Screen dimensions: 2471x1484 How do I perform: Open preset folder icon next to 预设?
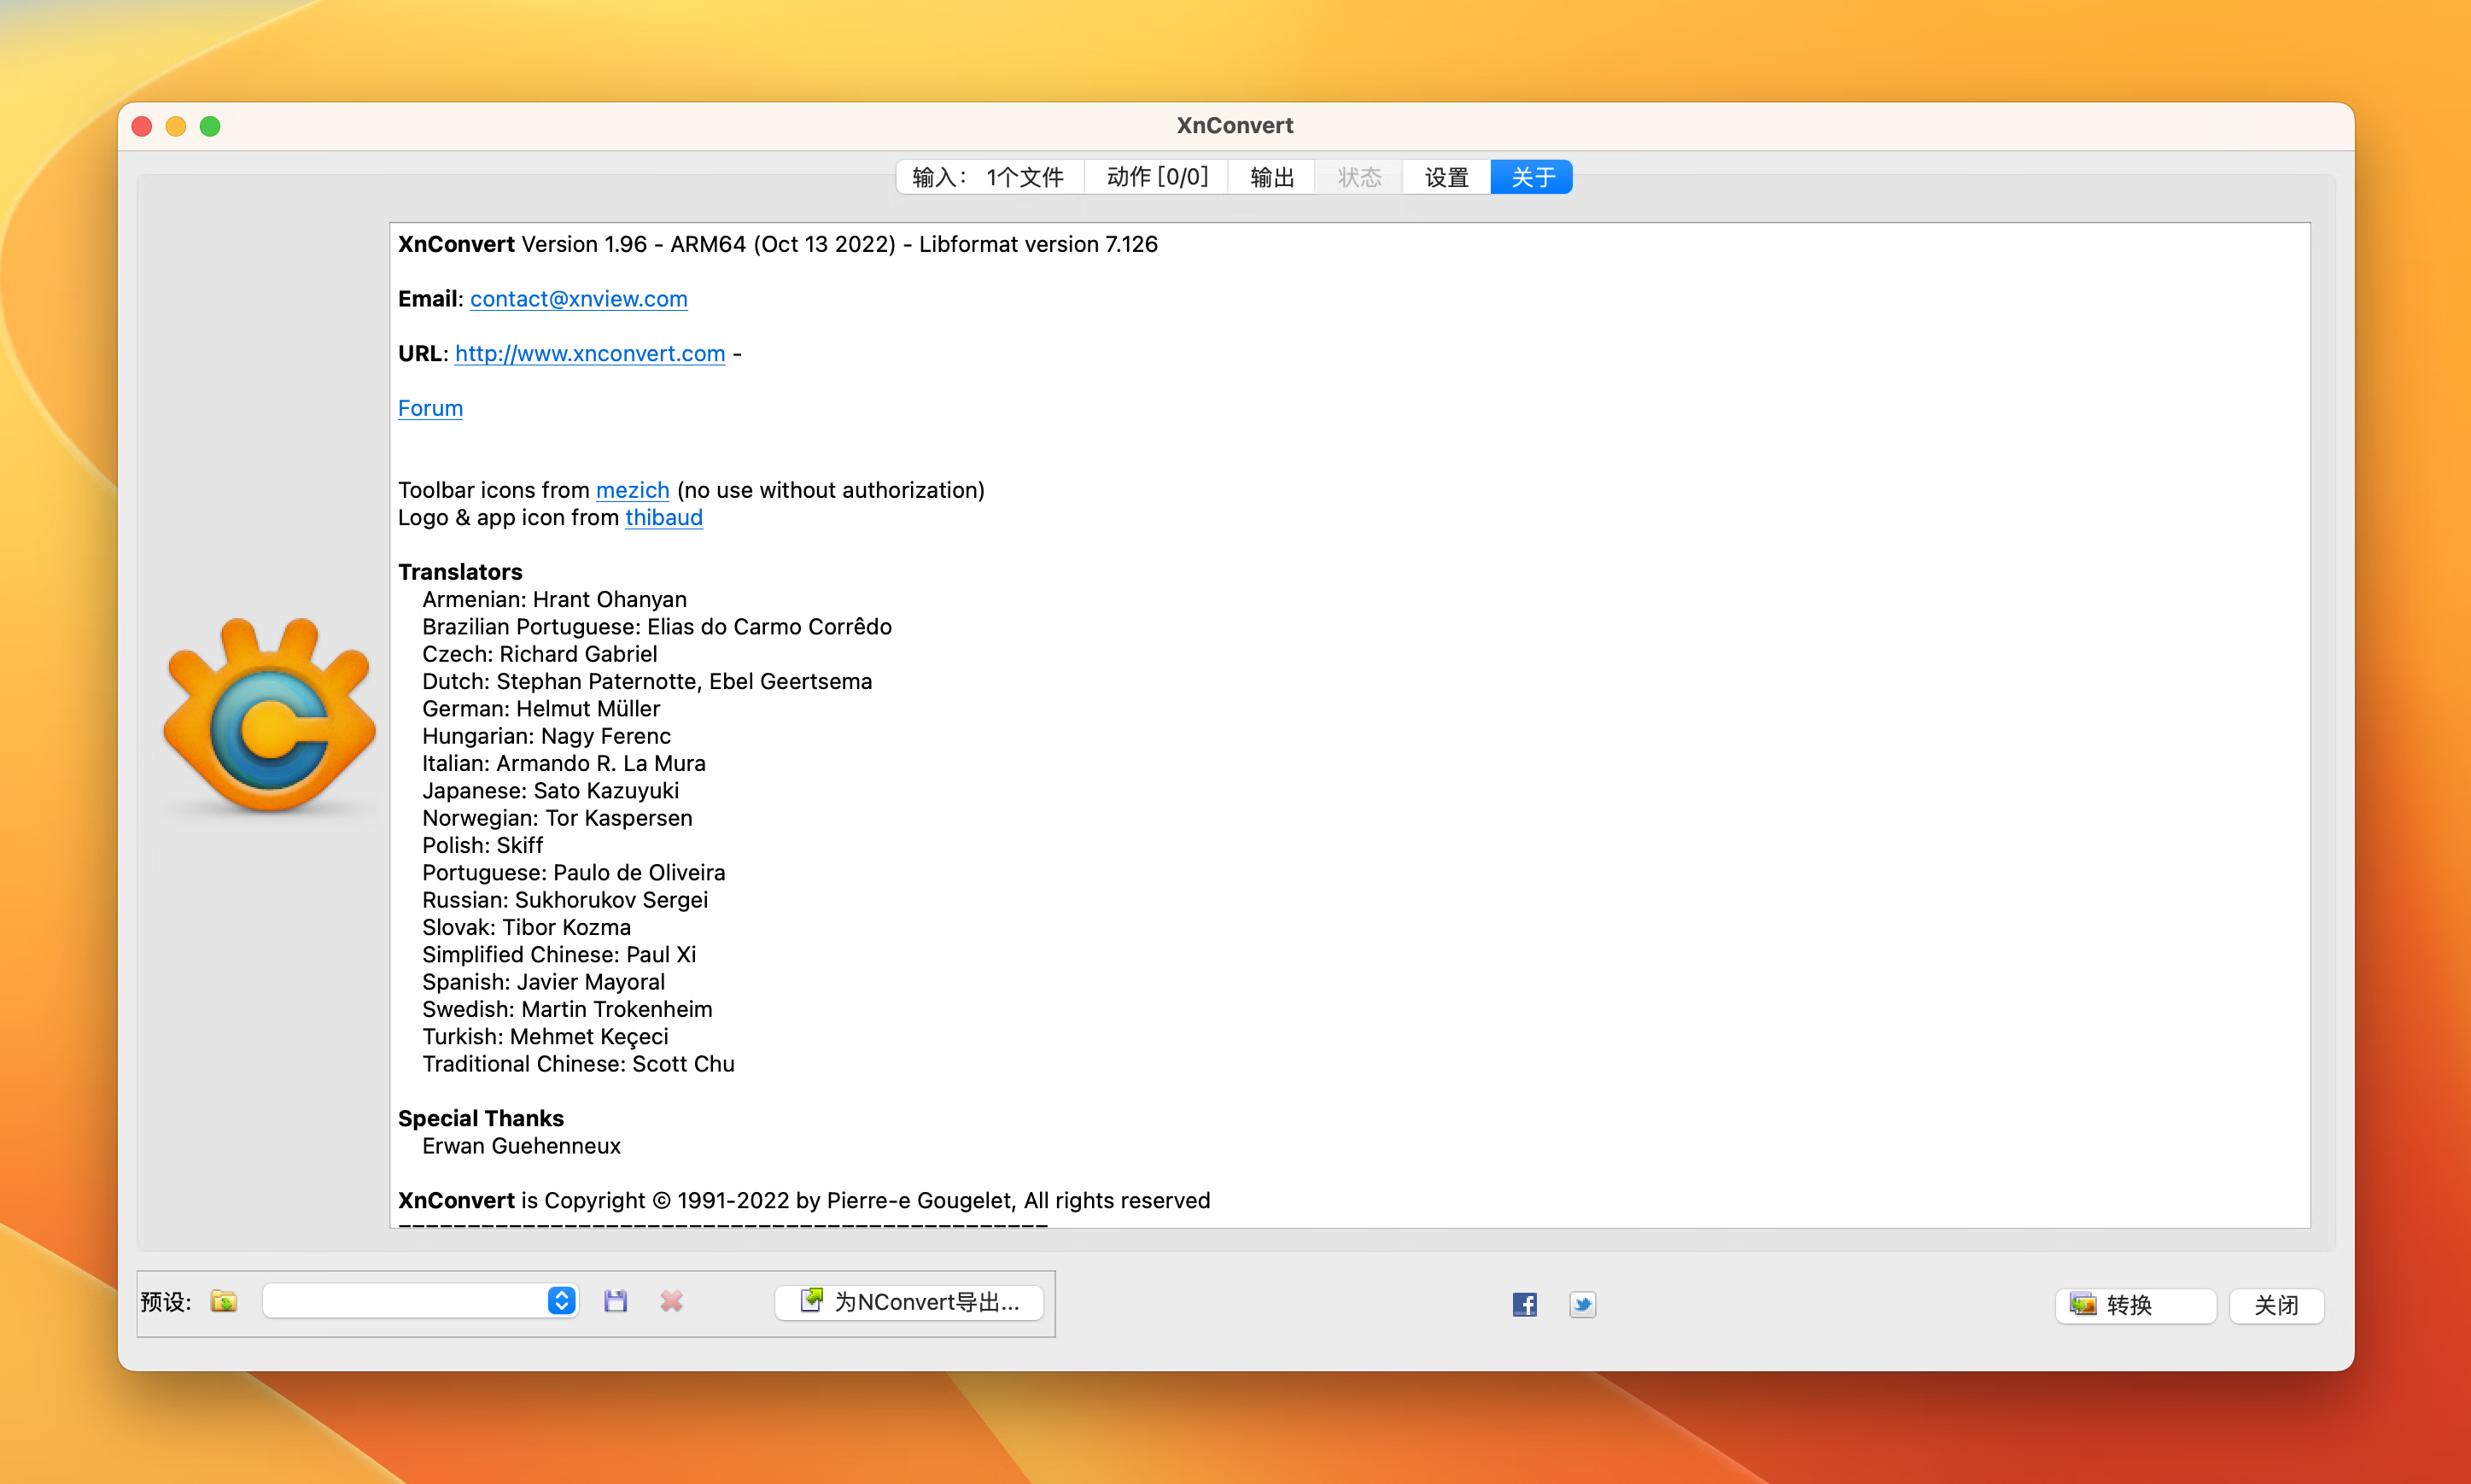tap(224, 1301)
